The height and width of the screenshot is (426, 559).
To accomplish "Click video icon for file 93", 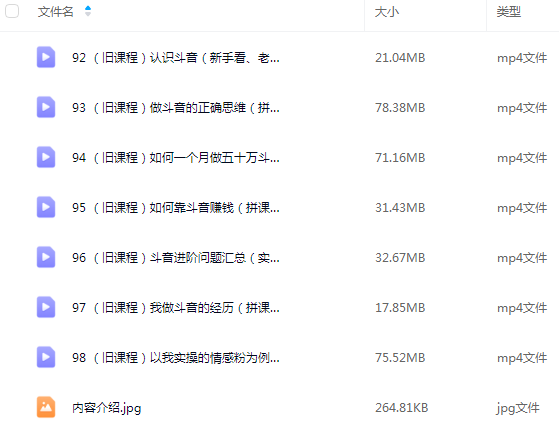I will click(x=46, y=107).
